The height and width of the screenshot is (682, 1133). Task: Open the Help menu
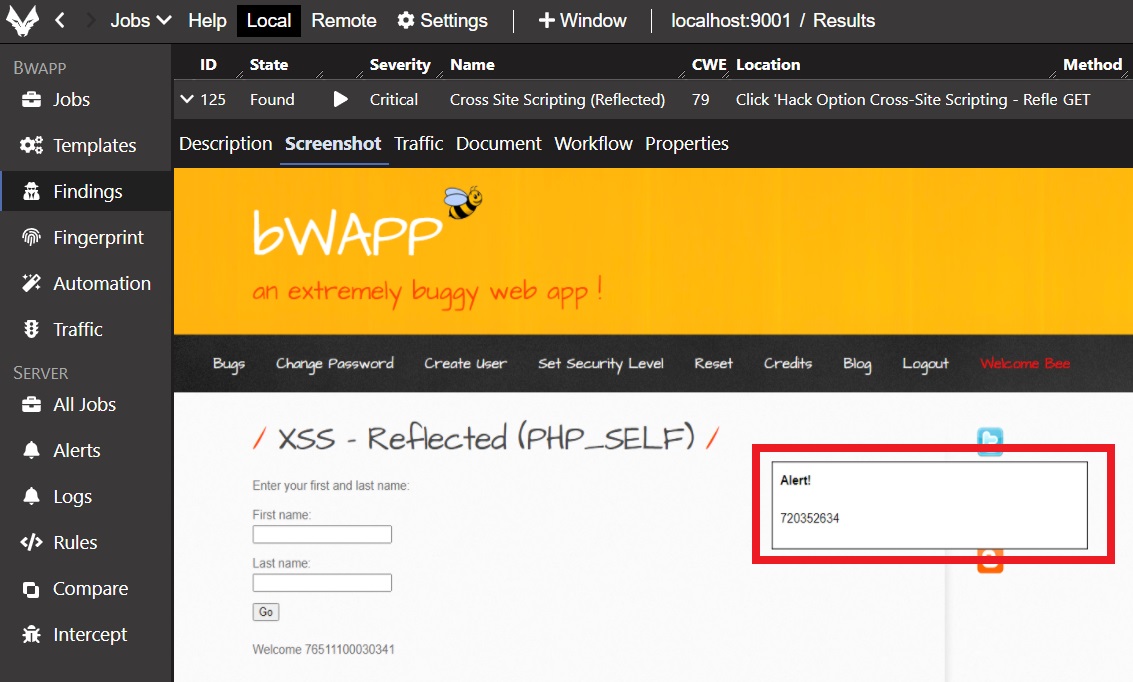click(x=207, y=20)
